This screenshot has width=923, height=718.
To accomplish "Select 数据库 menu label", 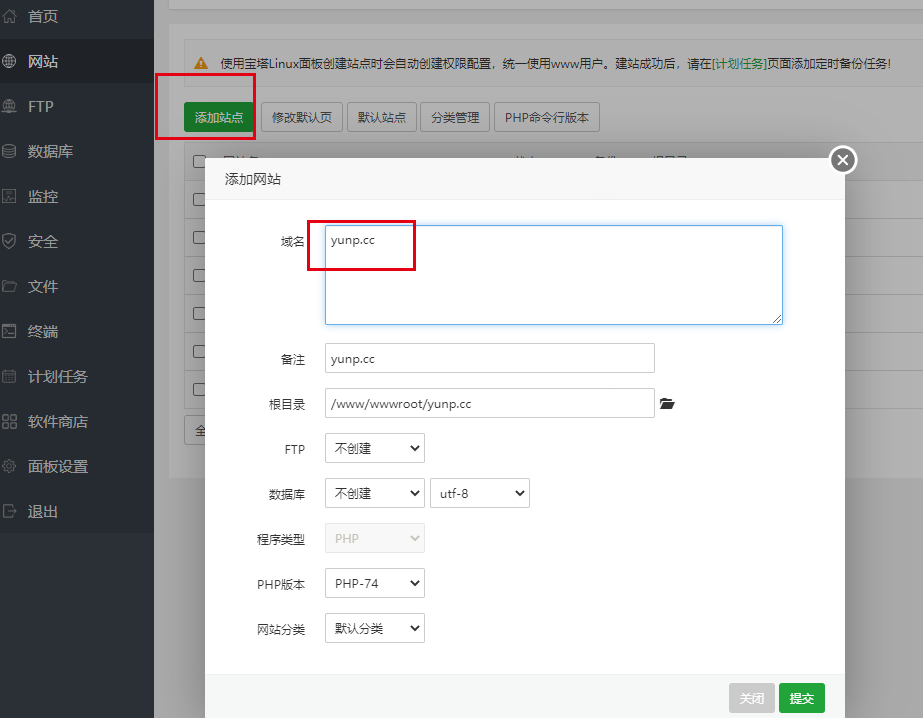I will click(51, 151).
